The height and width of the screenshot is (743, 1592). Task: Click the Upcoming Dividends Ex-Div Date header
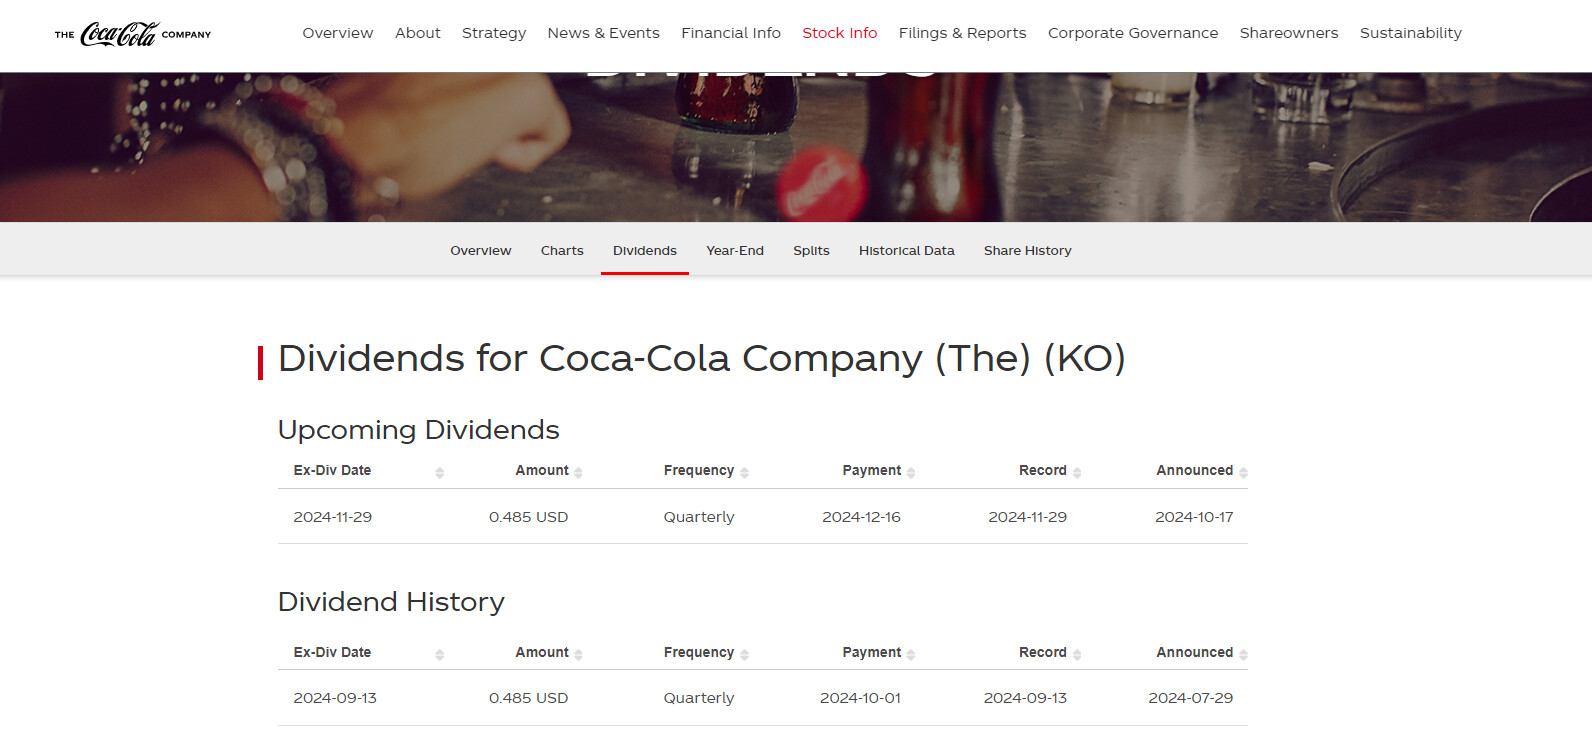[332, 470]
